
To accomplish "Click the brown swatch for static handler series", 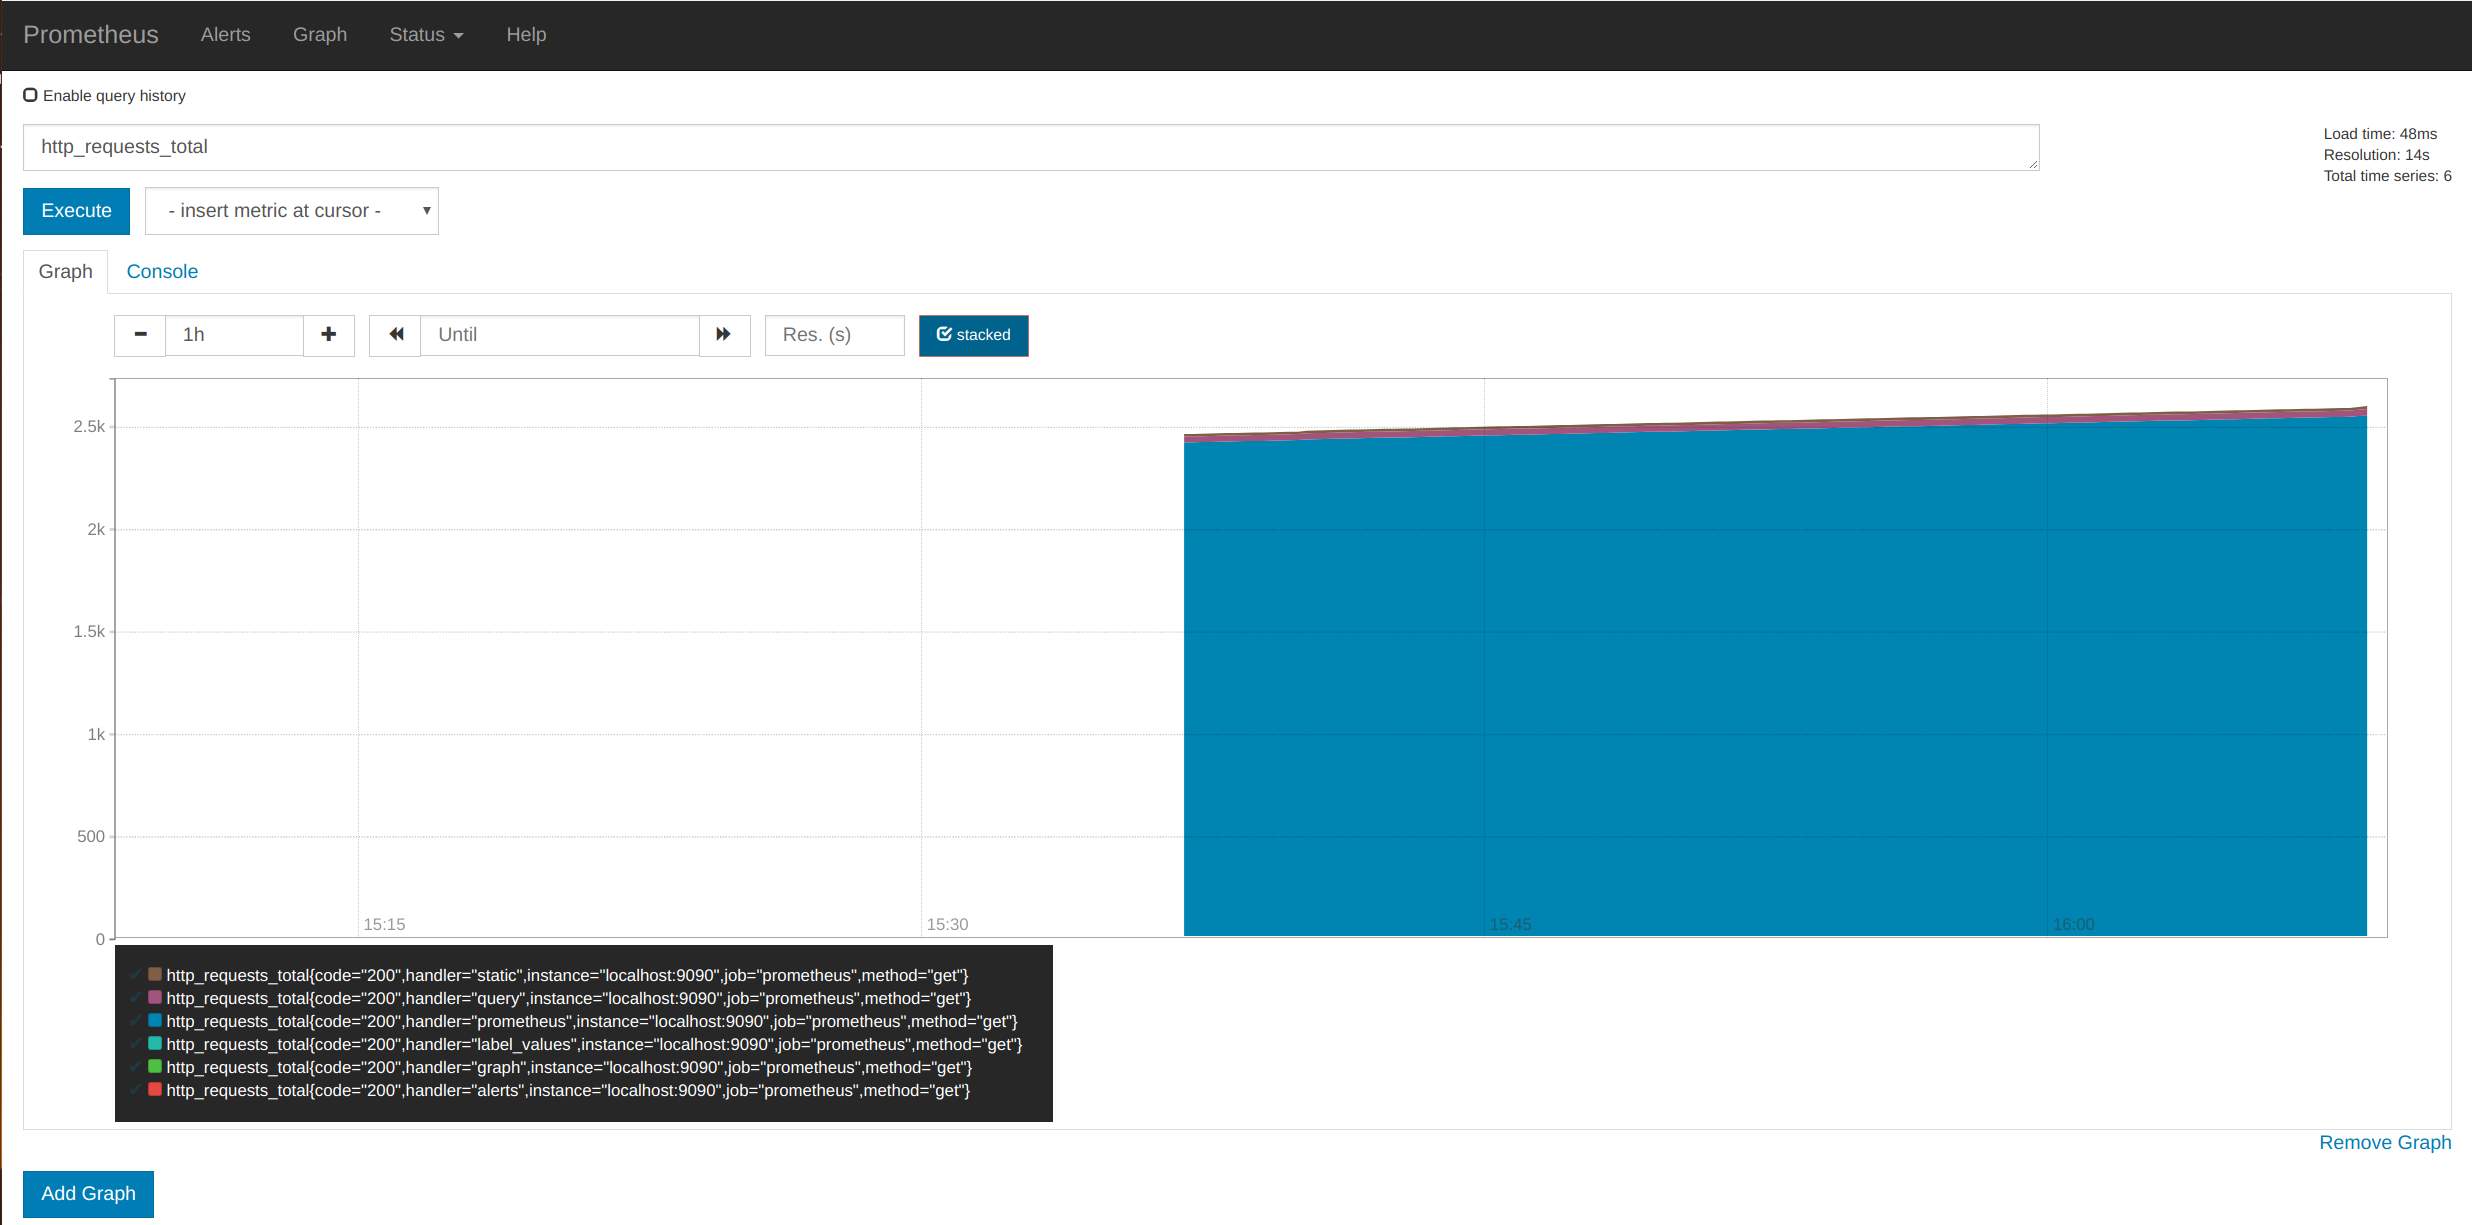I will [x=155, y=974].
